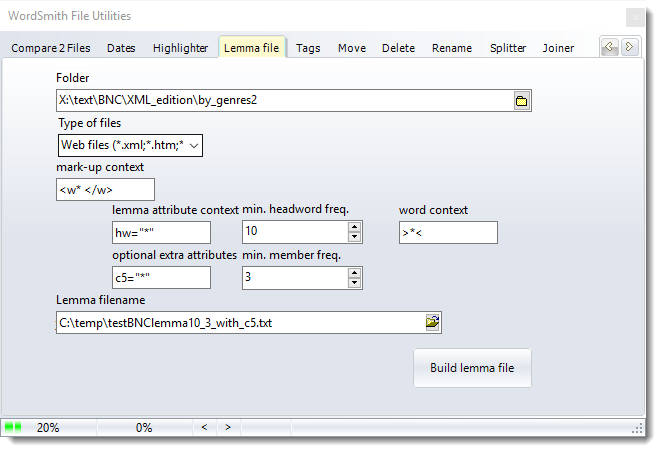The height and width of the screenshot is (452, 661).
Task: Open the Type of files dropdown
Action: pyautogui.click(x=194, y=146)
